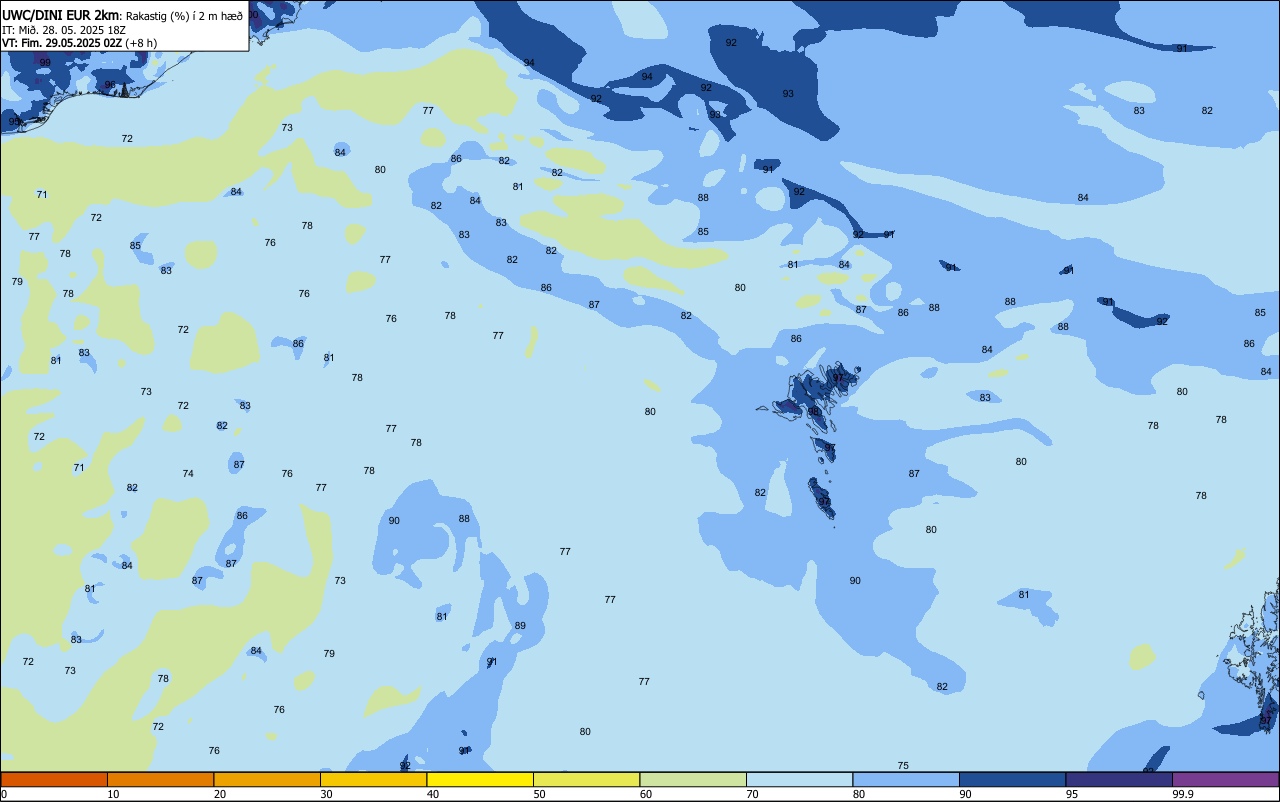Click the legend tick label "0"

(x=4, y=794)
